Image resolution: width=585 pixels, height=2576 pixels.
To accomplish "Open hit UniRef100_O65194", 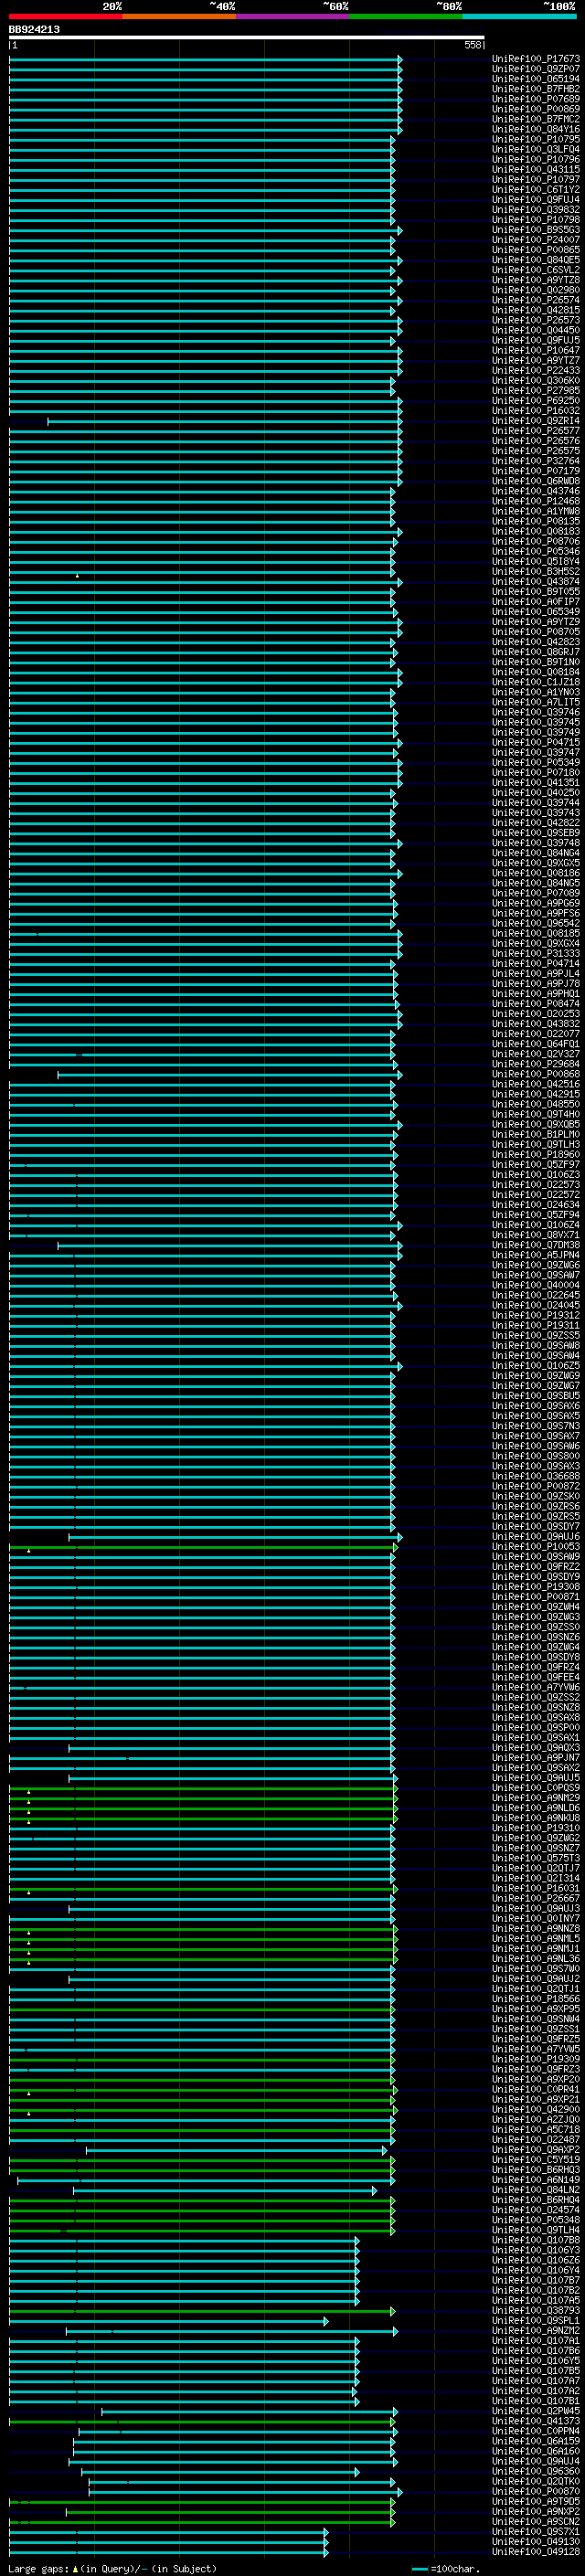I will pyautogui.click(x=536, y=79).
